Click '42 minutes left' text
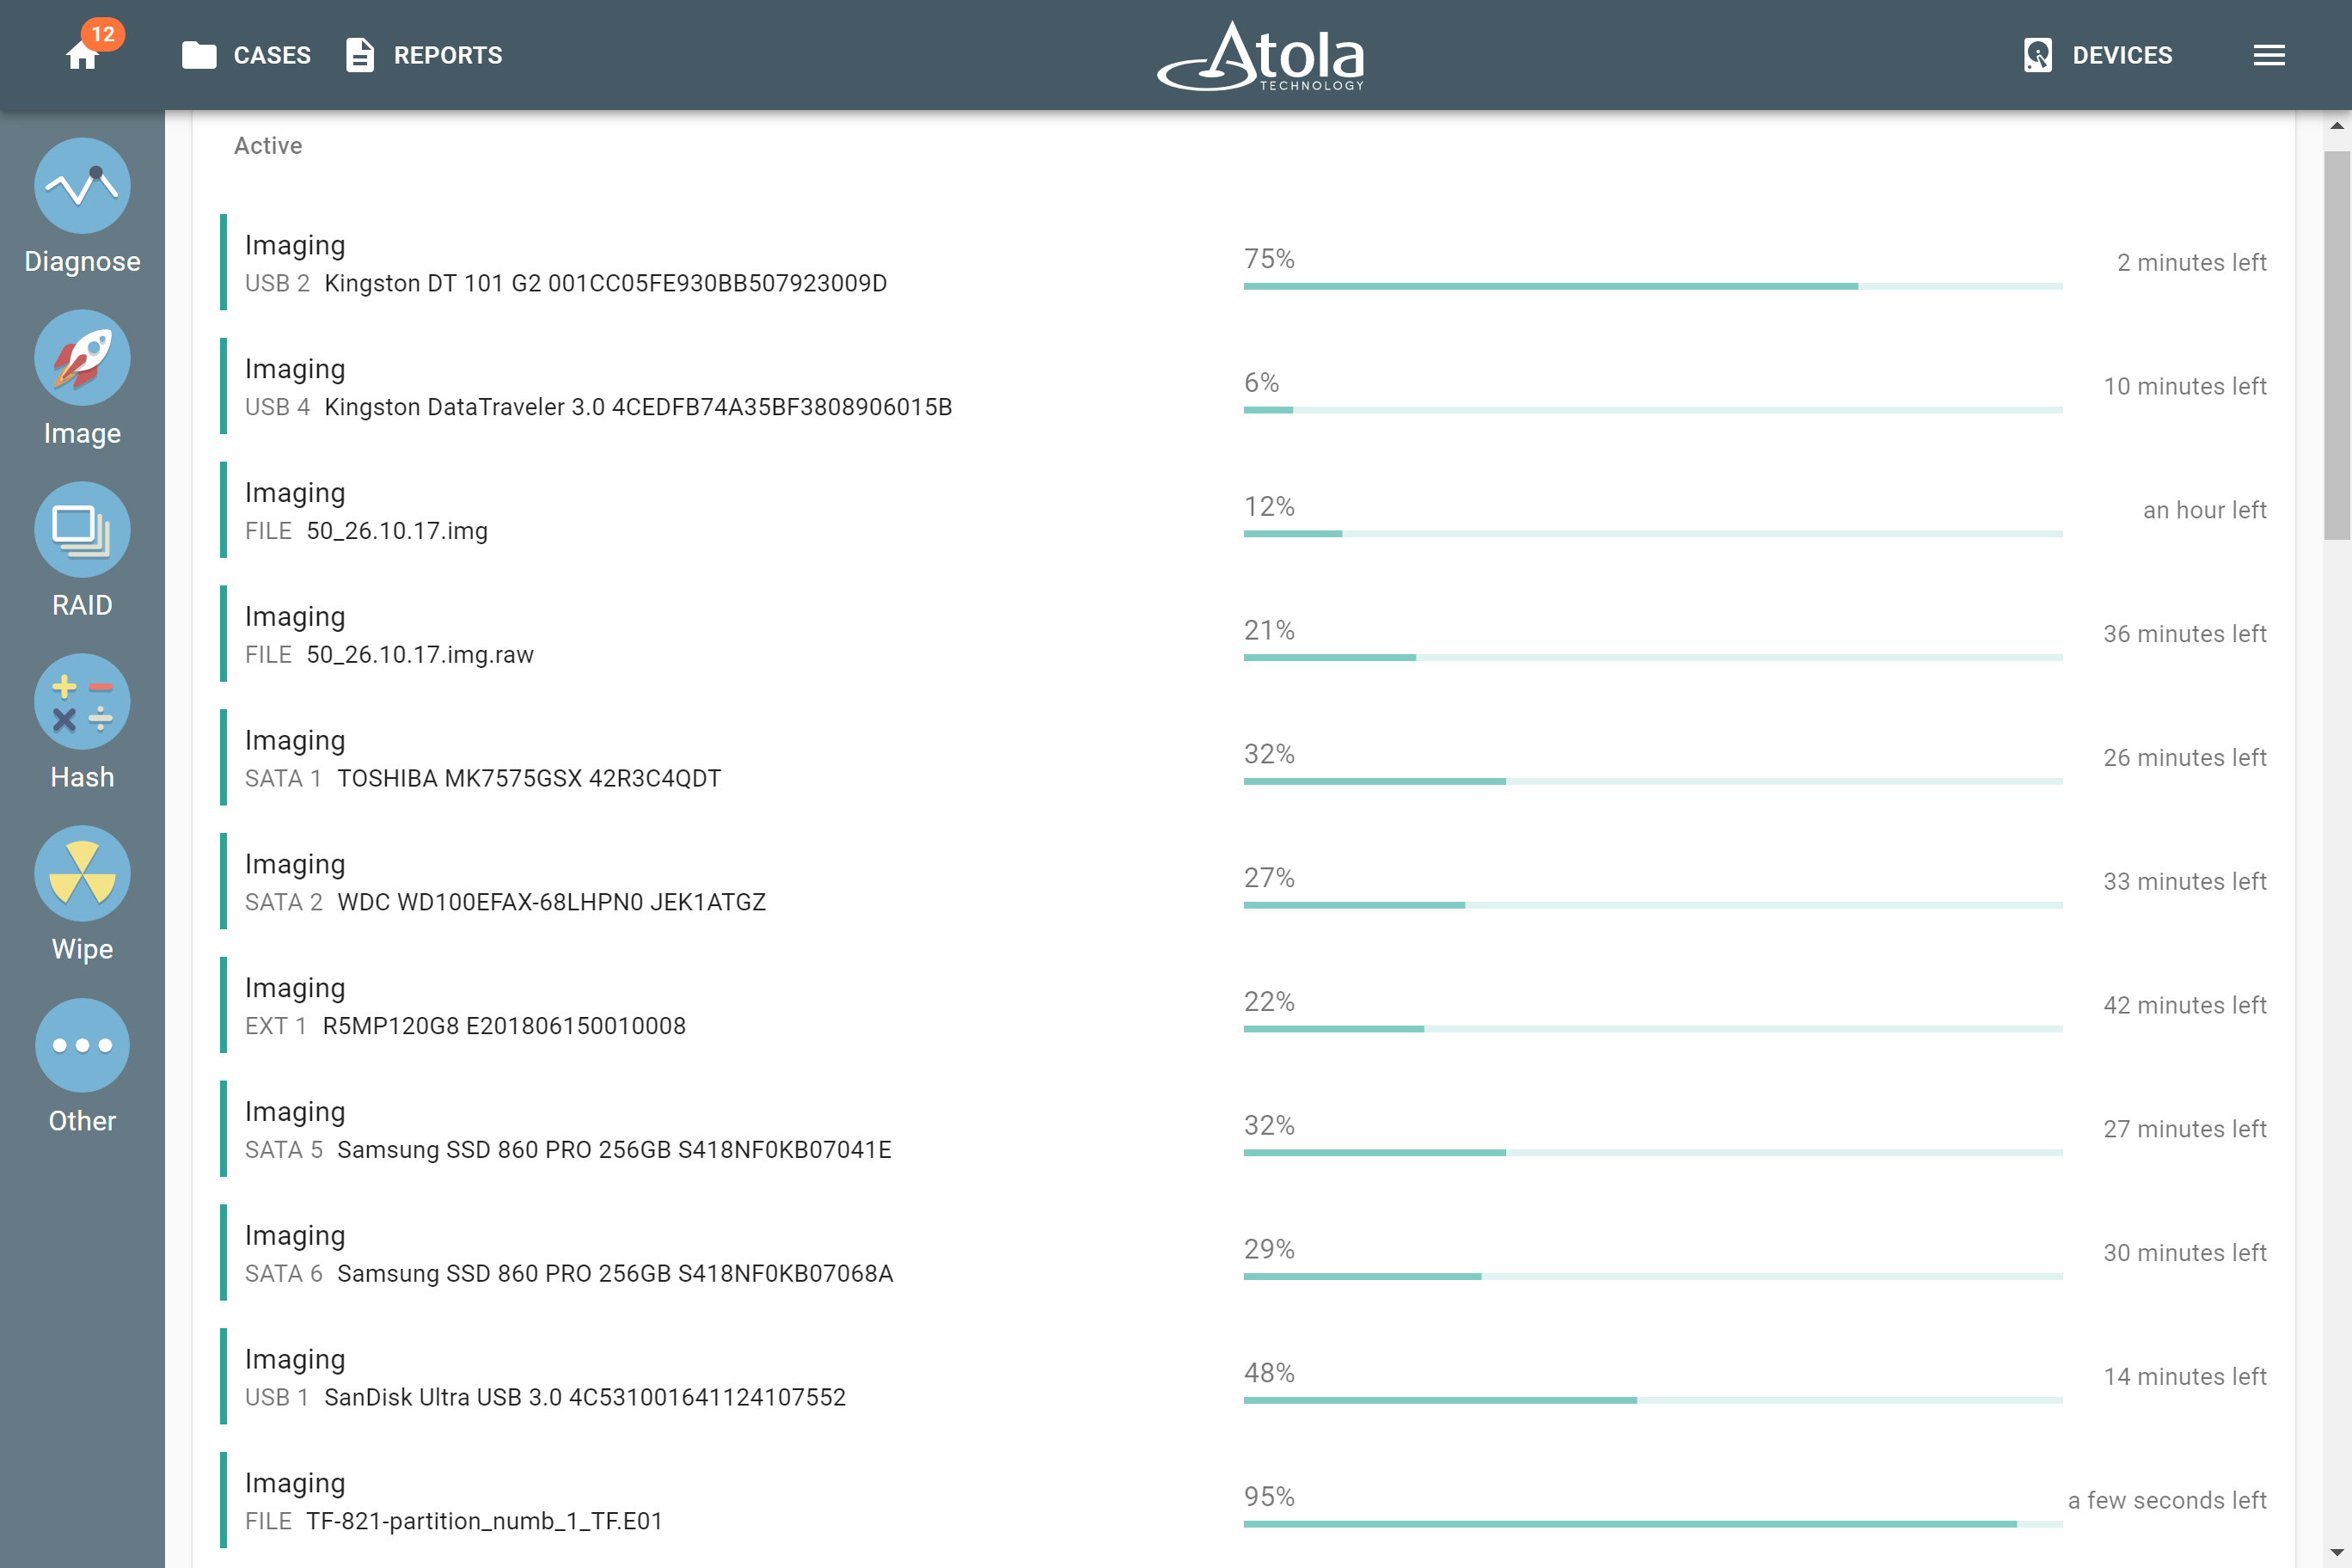2352x1568 pixels. pyautogui.click(x=2185, y=1005)
